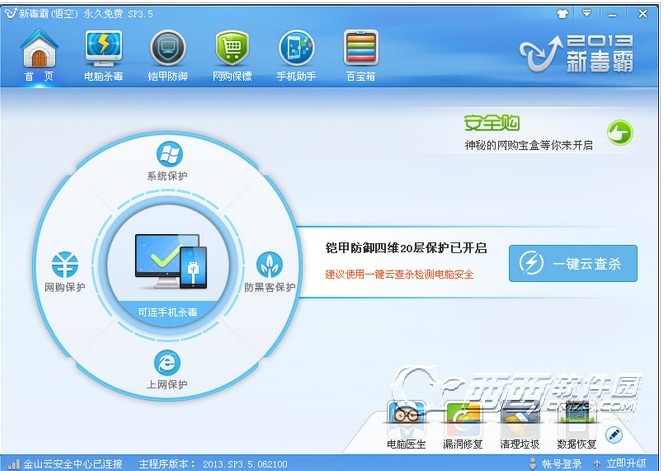Click the 网购保护 yen icon
664x471 pixels.
click(x=65, y=265)
